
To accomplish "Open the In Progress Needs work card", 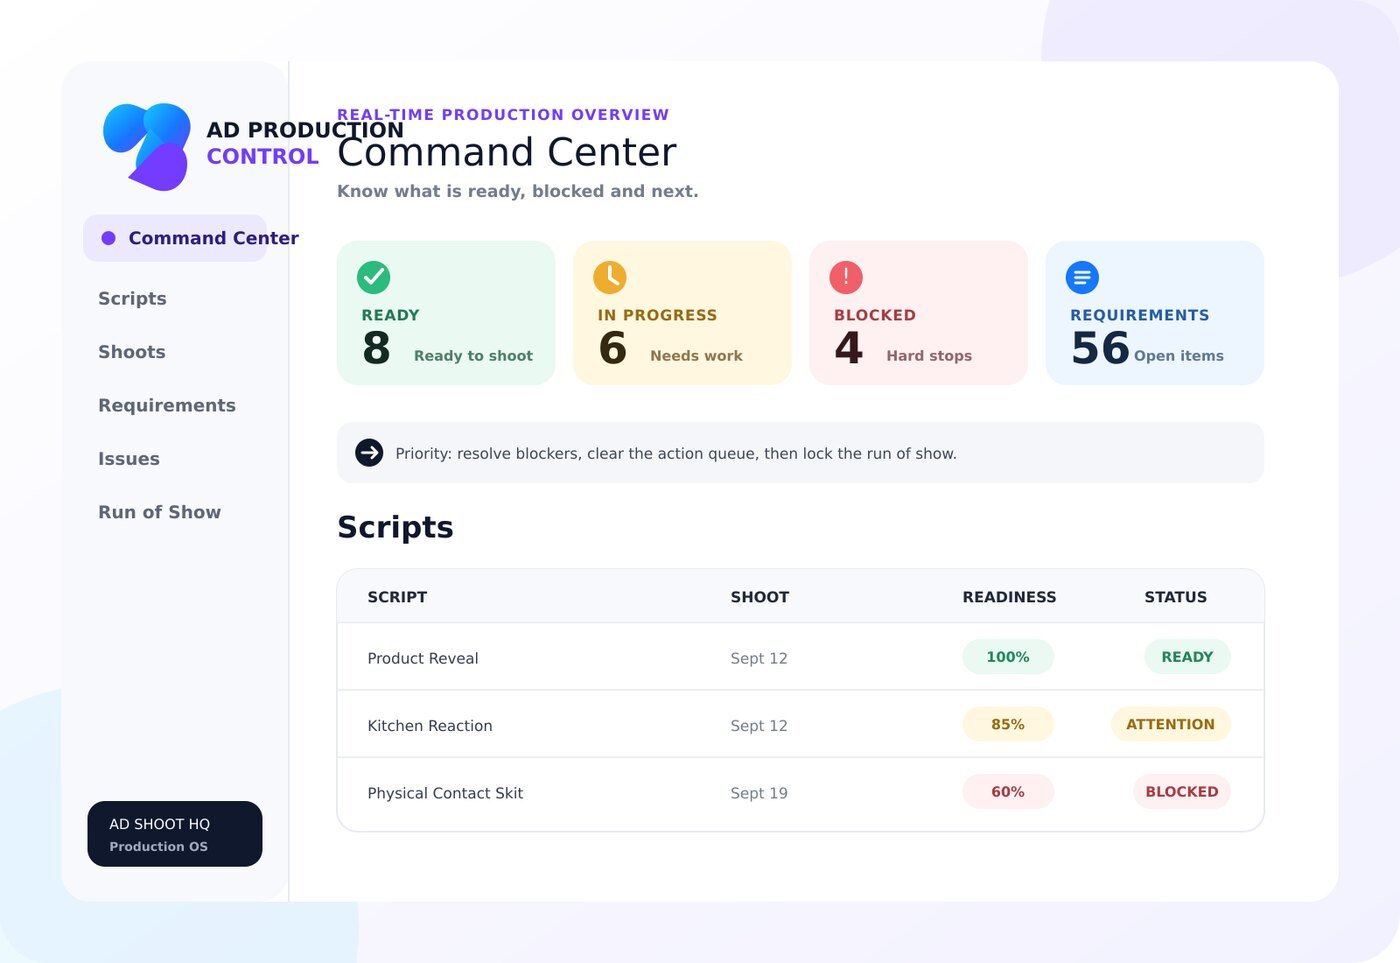I will (x=682, y=313).
